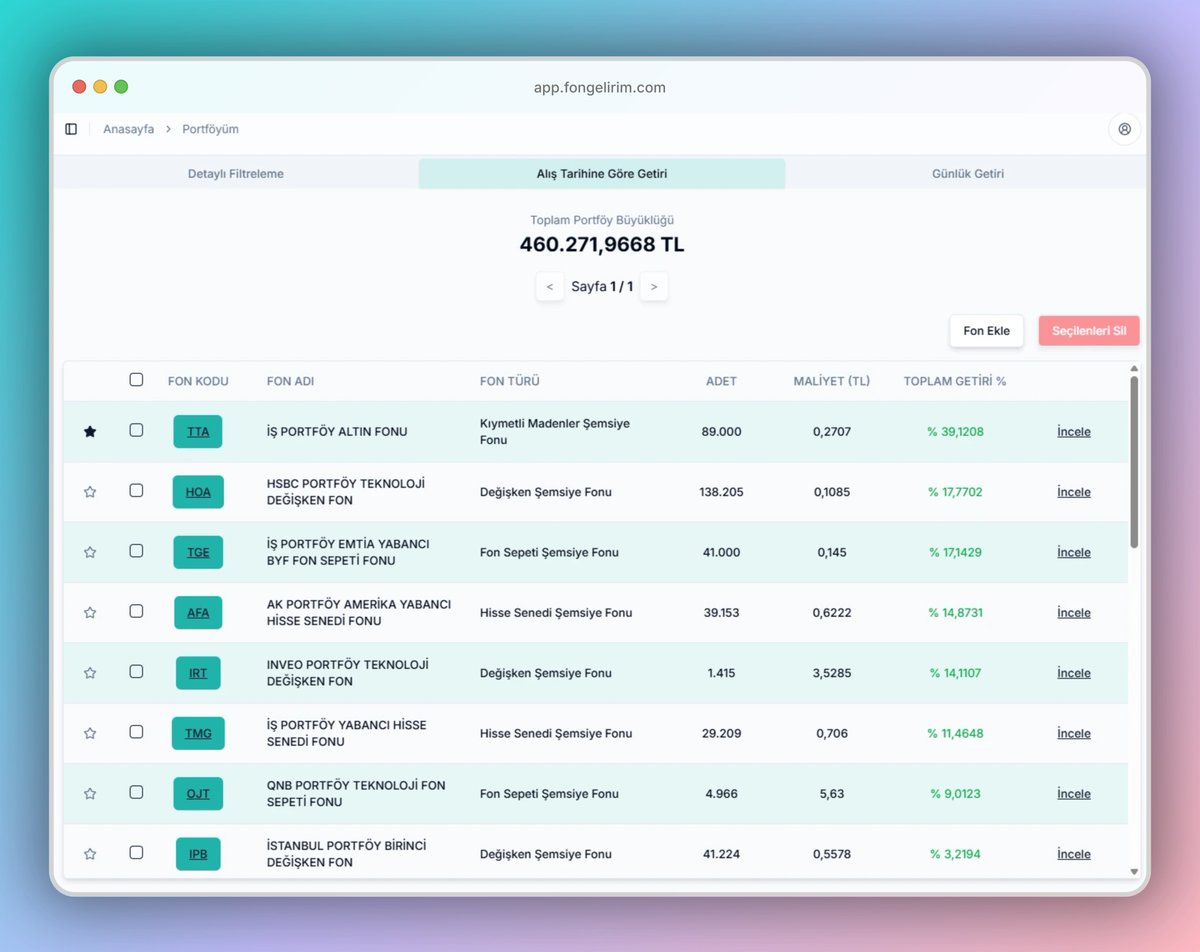Click İncele for İŞ PORTFÖY ALTIN FONU

pos(1074,432)
